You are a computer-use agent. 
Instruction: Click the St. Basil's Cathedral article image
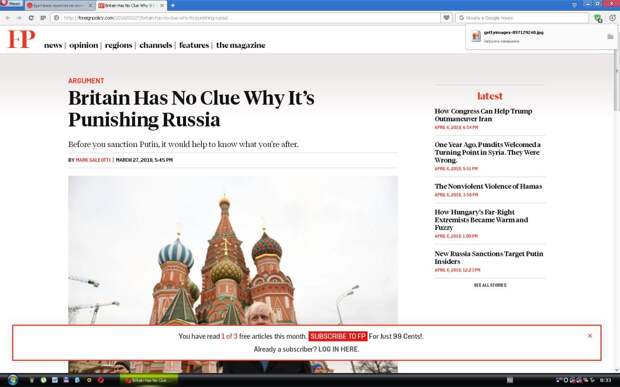coord(233,274)
